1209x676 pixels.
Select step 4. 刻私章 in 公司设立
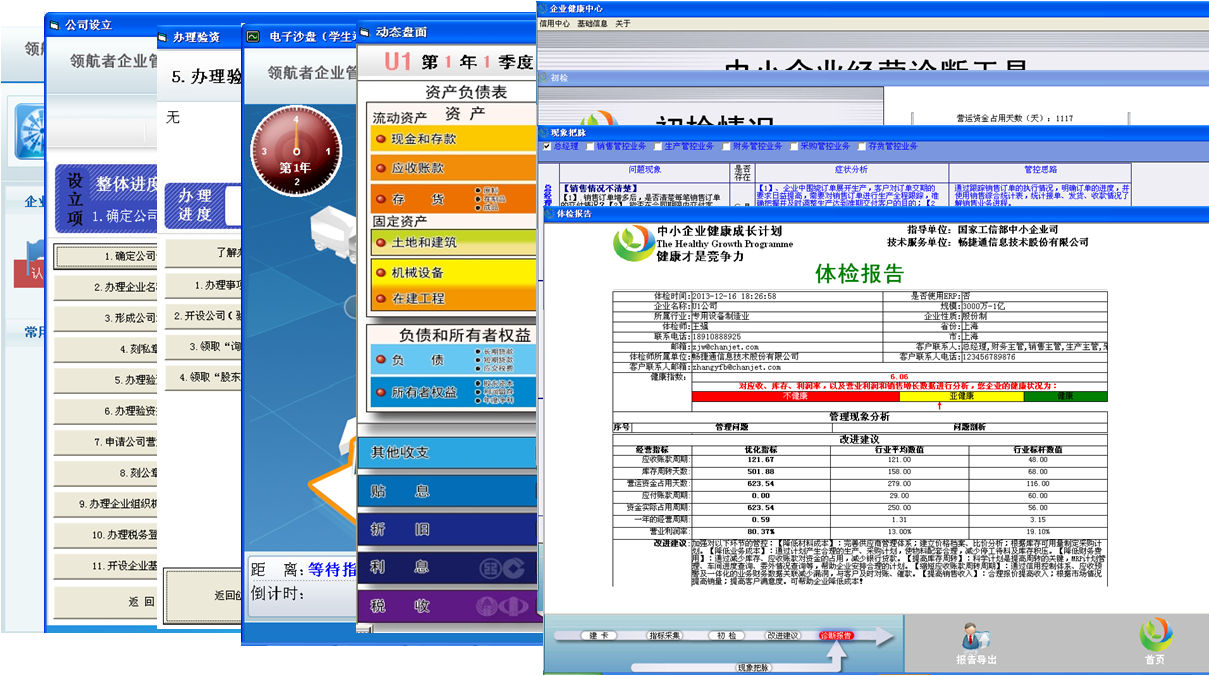click(x=106, y=349)
